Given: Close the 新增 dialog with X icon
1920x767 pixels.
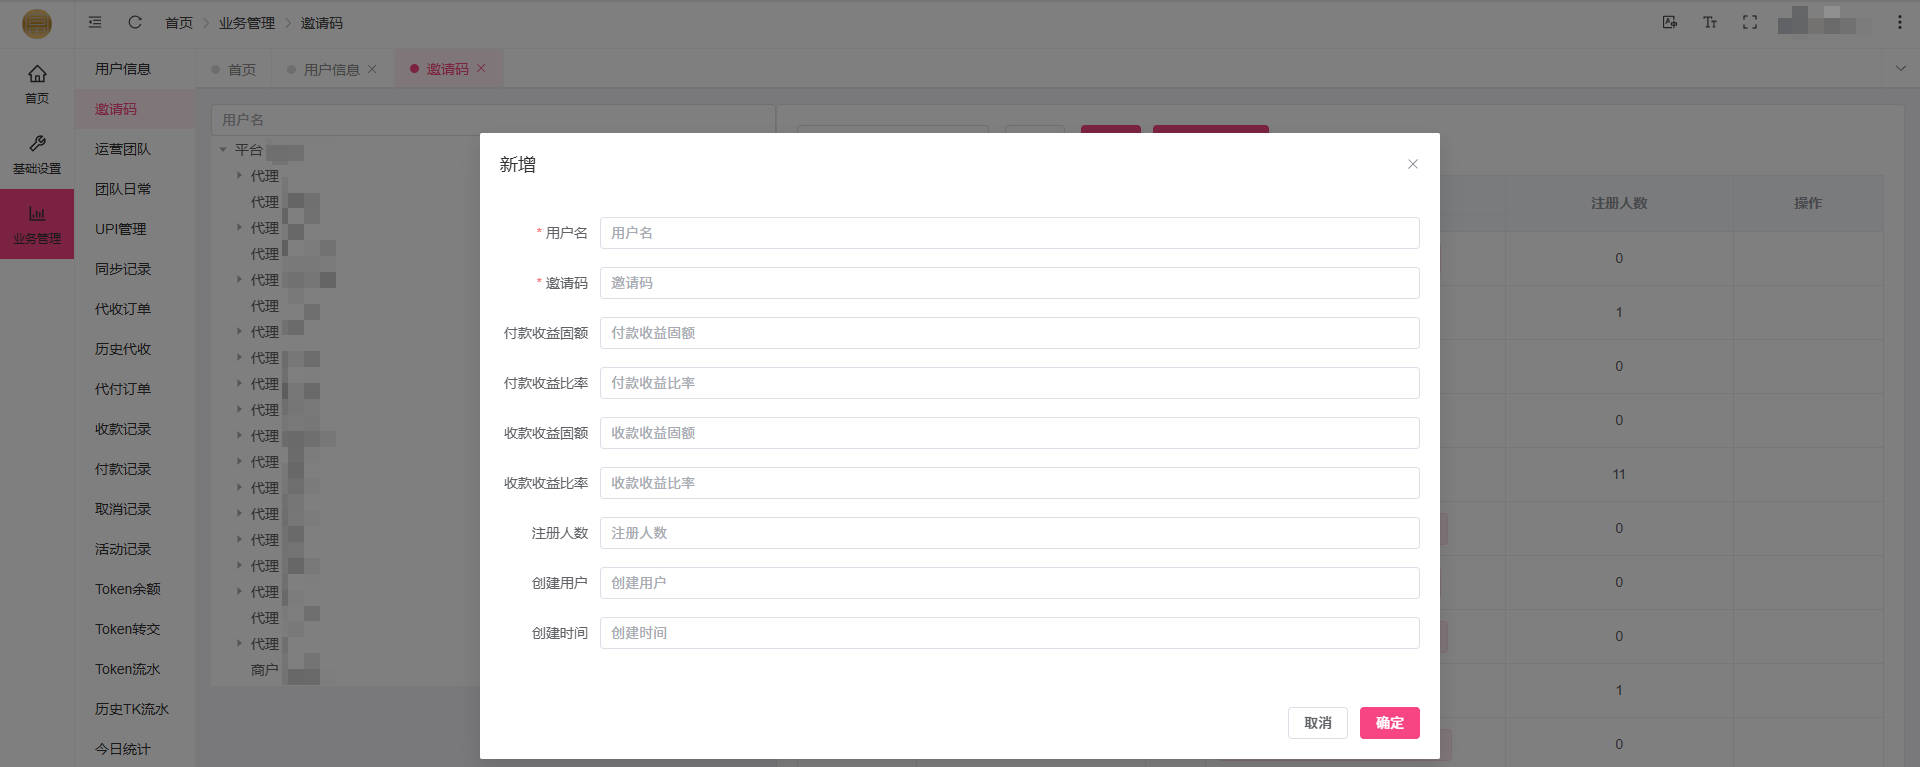Looking at the screenshot, I should coord(1412,164).
